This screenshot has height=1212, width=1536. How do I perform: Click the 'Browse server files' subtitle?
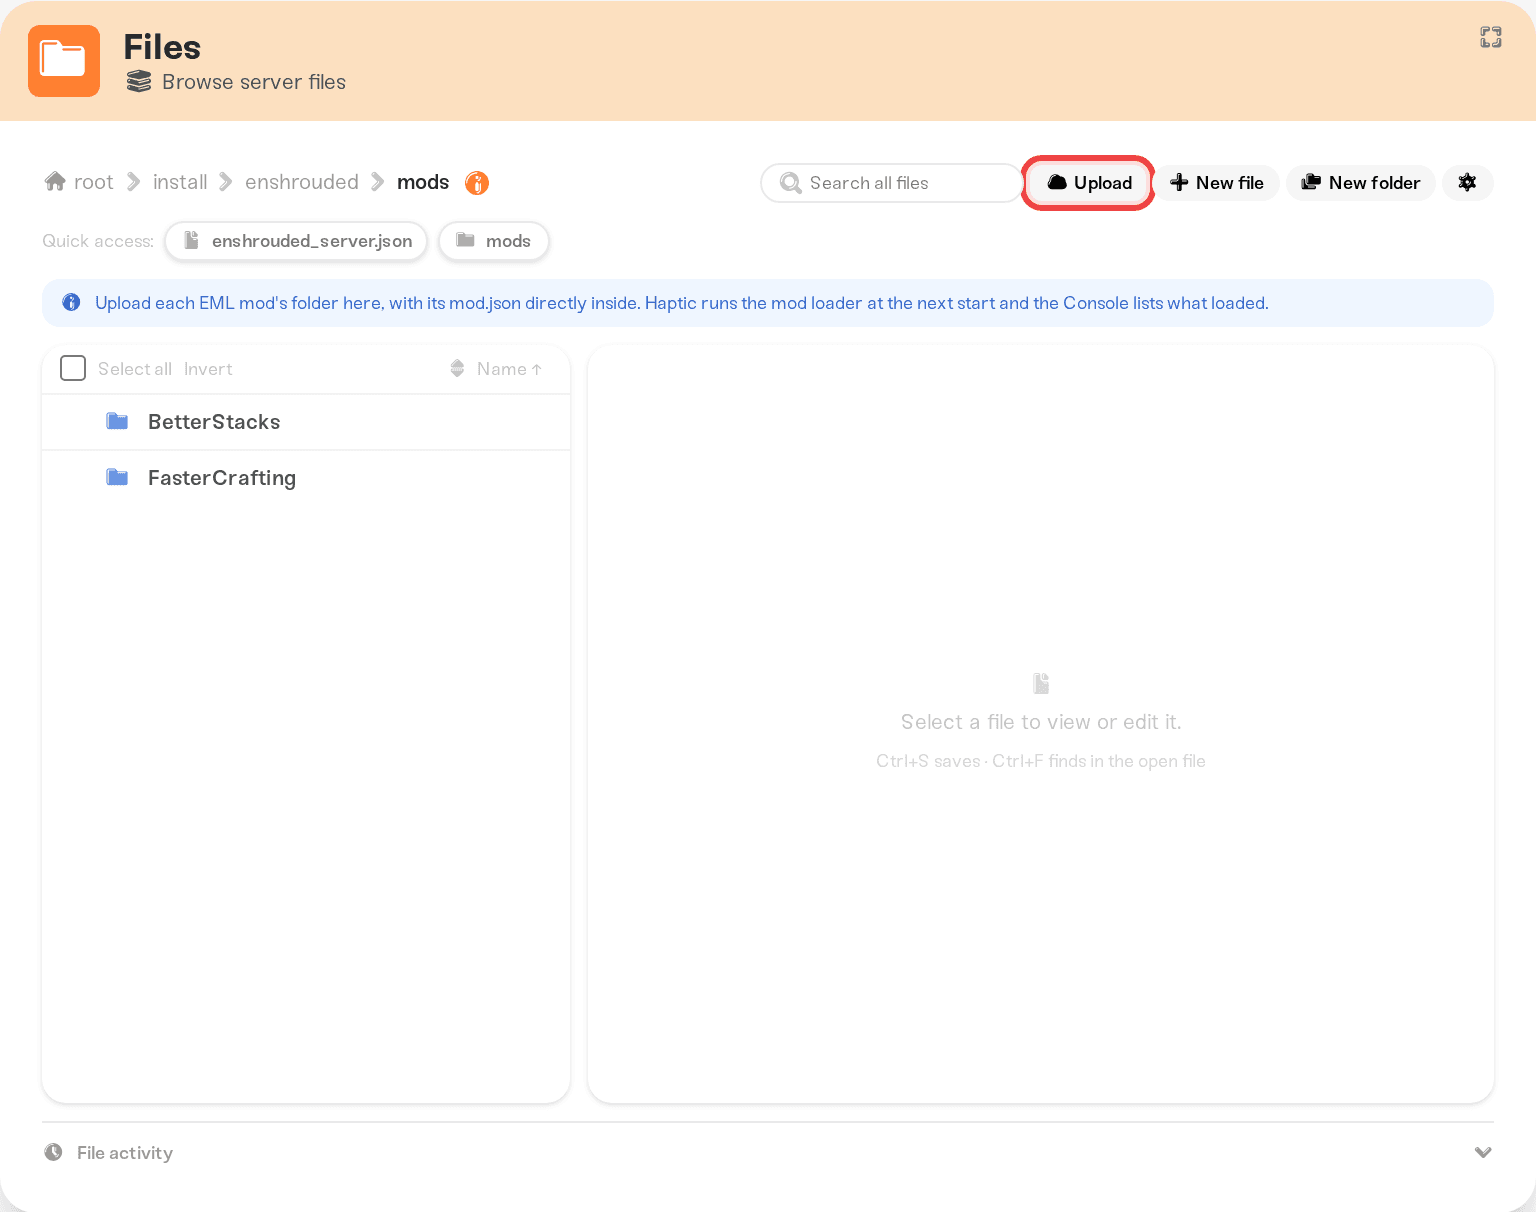[254, 82]
